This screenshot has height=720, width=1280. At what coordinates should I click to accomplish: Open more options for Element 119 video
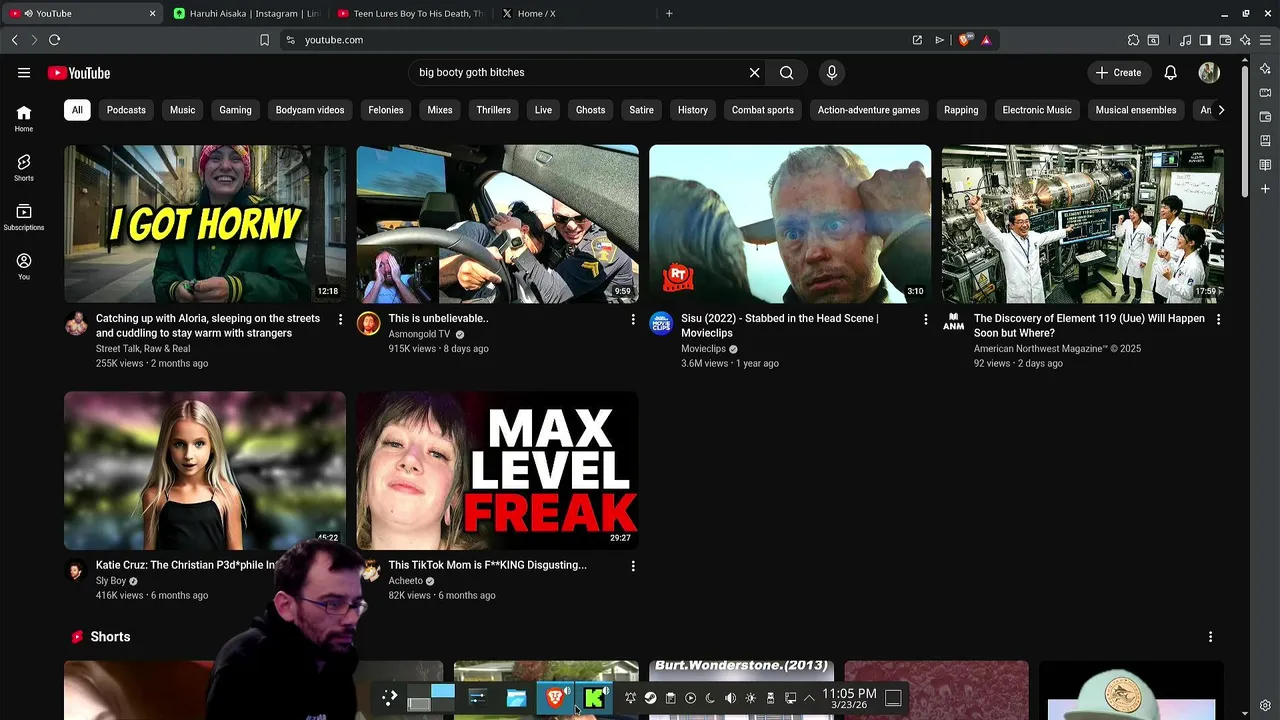(x=1218, y=319)
